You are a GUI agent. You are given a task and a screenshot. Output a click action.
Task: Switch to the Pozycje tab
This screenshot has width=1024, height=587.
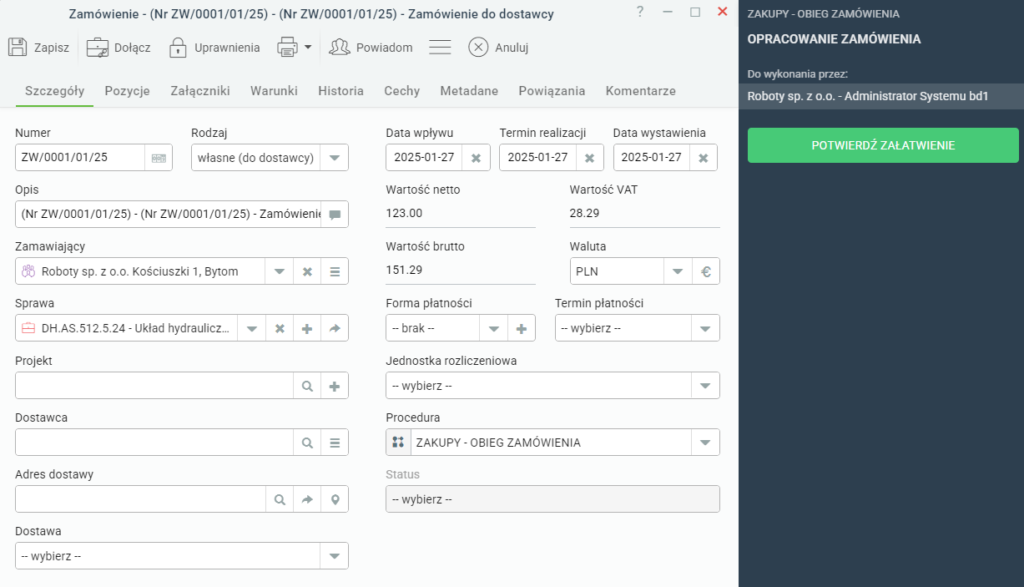(x=127, y=91)
